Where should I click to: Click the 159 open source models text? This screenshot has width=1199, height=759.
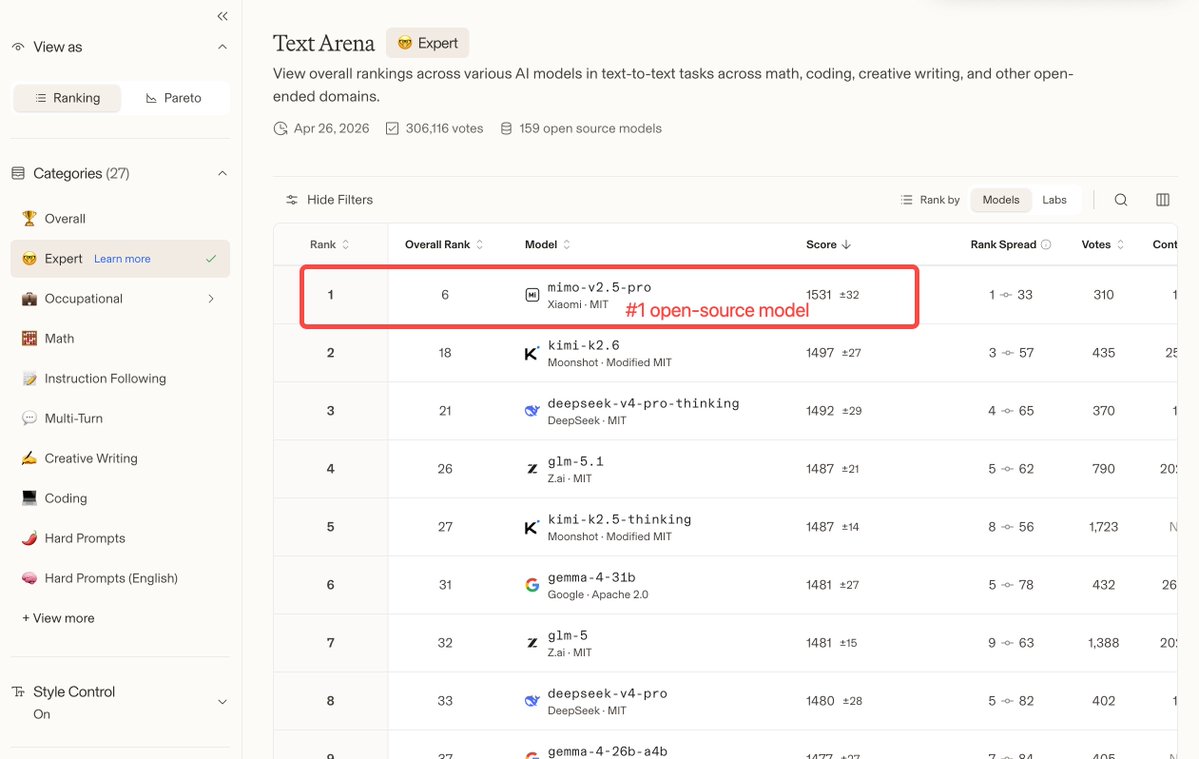pyautogui.click(x=590, y=128)
